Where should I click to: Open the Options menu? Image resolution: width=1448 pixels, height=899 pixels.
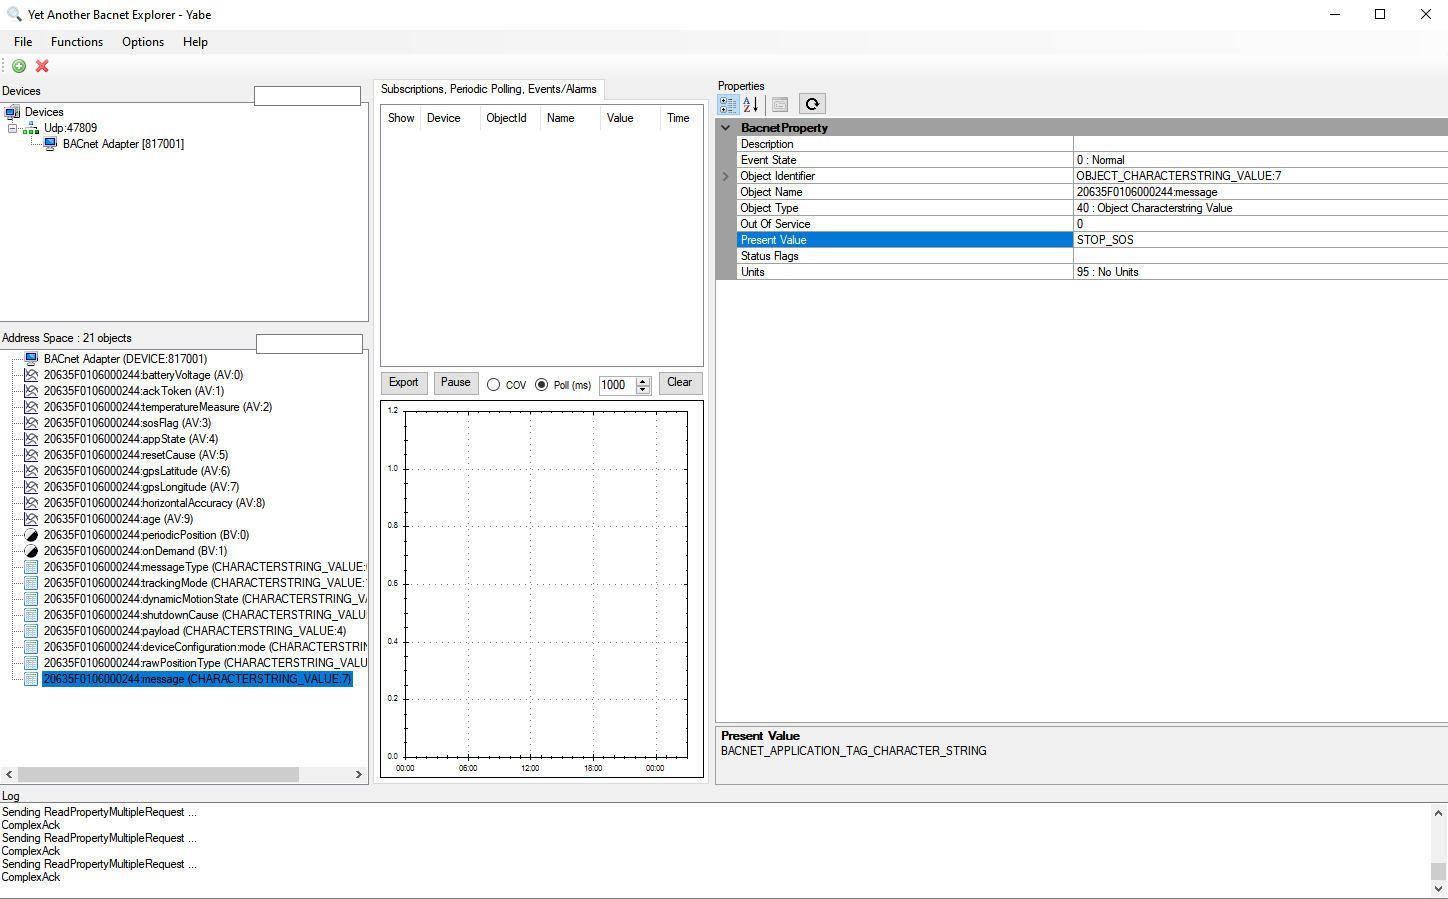tap(143, 42)
